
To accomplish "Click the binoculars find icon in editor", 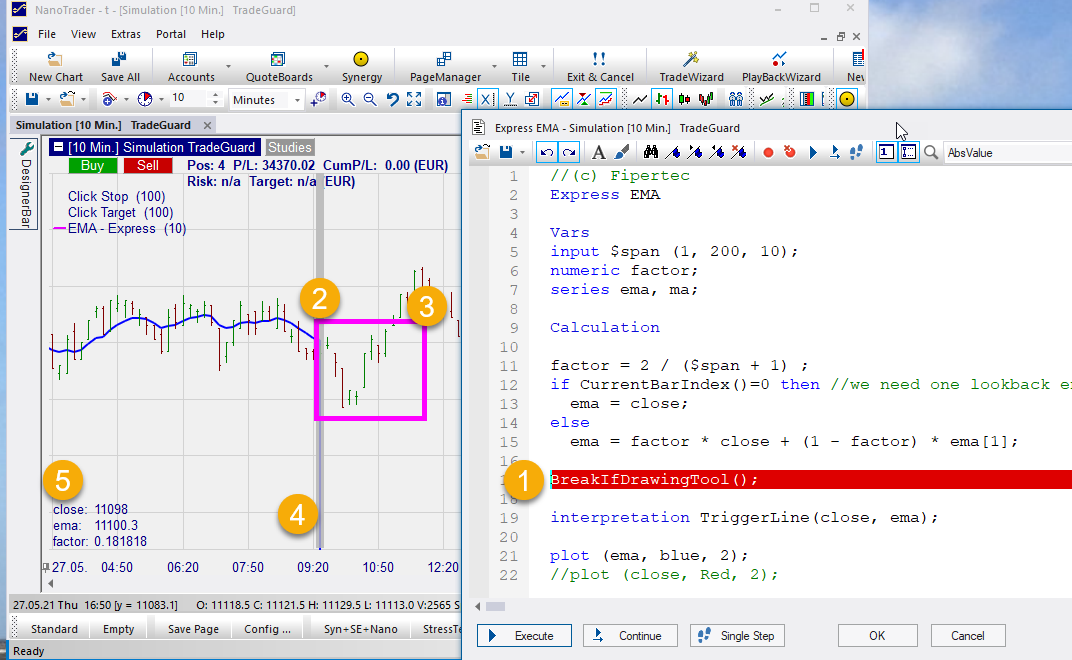I will [650, 152].
